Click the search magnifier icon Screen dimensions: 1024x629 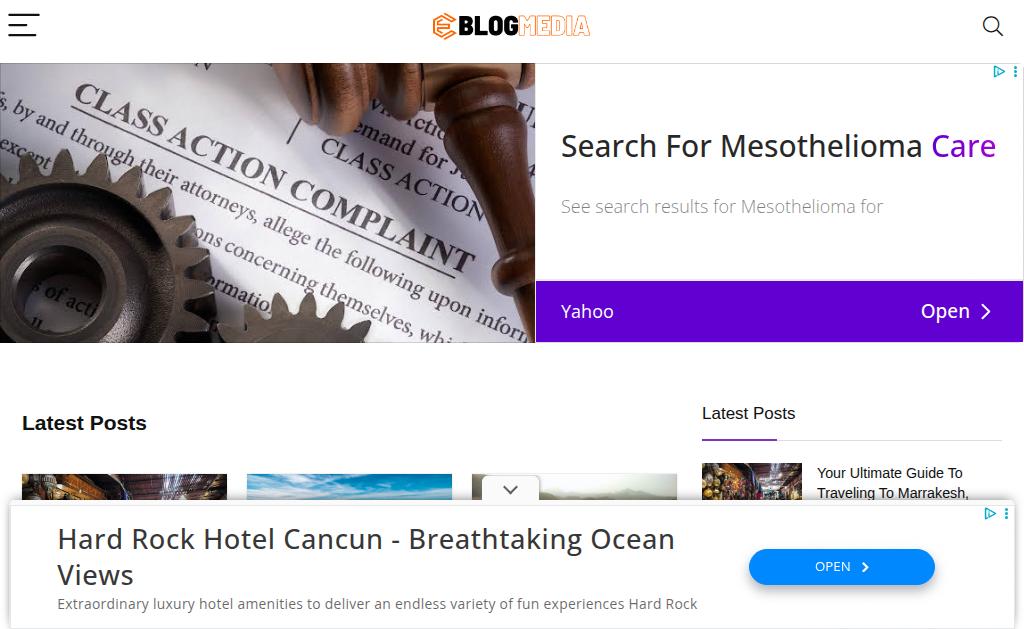pos(993,26)
